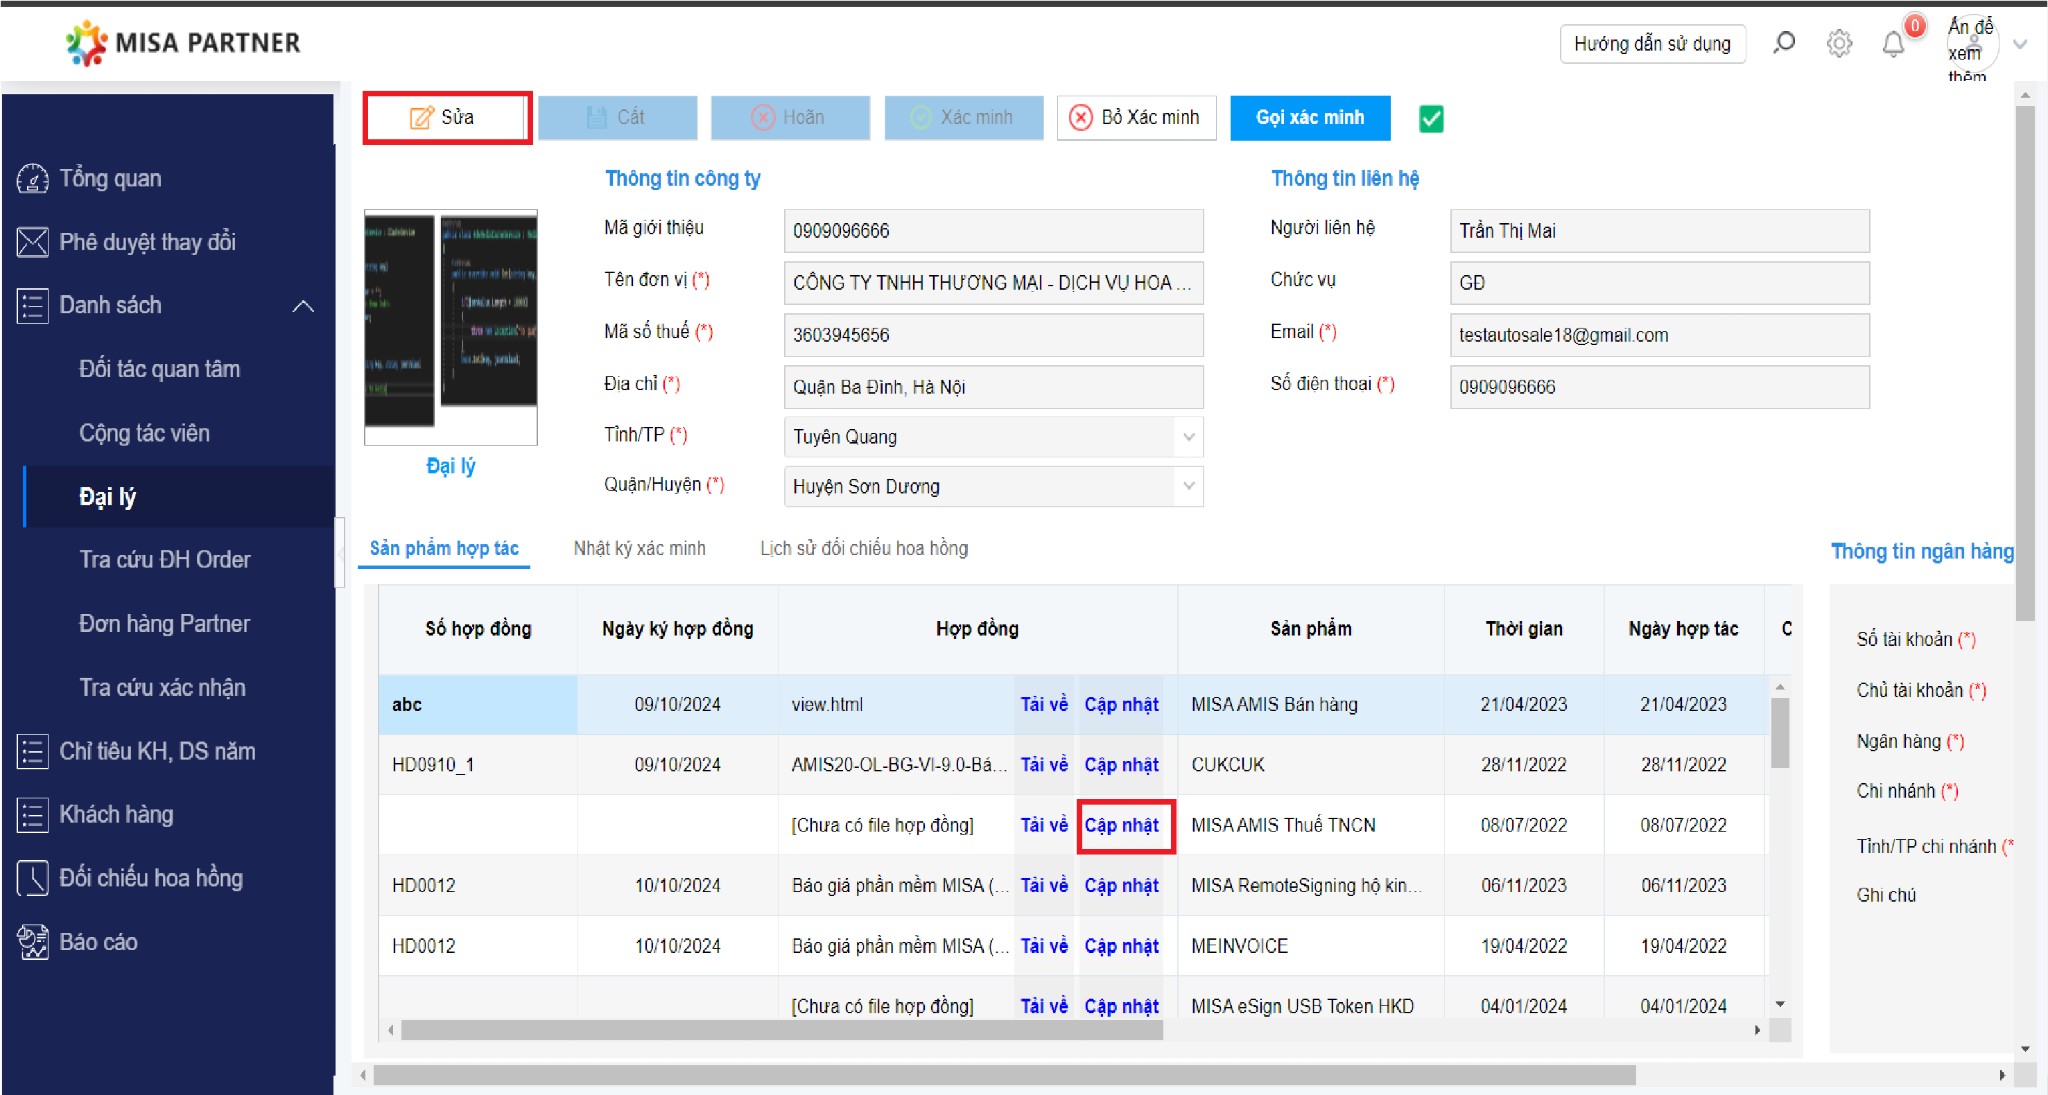
Task: Expand the user account menu arrow
Action: pyautogui.click(x=2020, y=44)
